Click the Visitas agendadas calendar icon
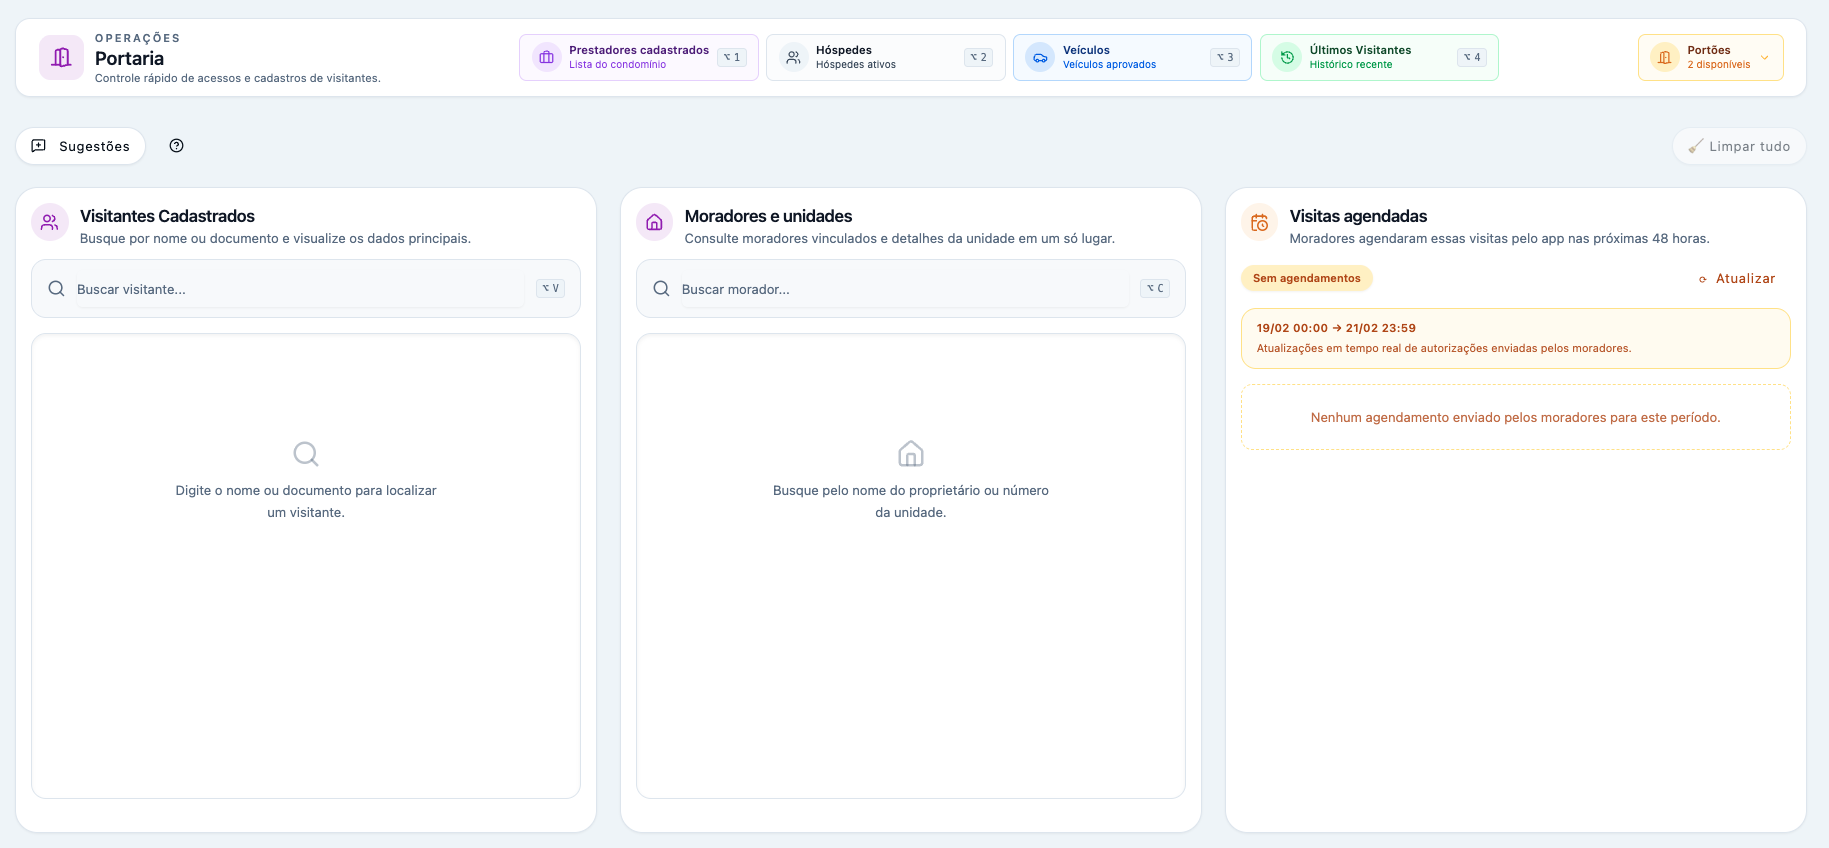Image resolution: width=1829 pixels, height=848 pixels. tap(1259, 223)
